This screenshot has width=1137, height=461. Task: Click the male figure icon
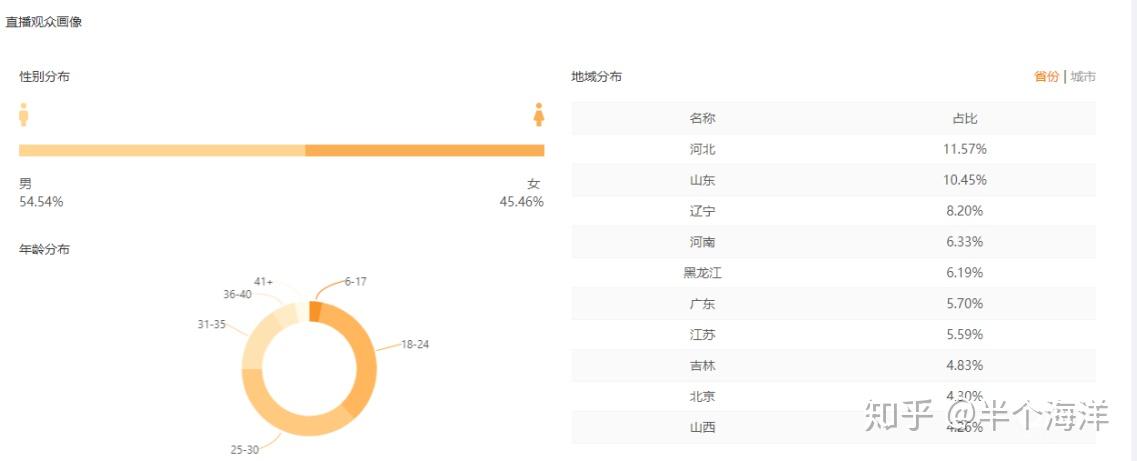click(x=23, y=114)
